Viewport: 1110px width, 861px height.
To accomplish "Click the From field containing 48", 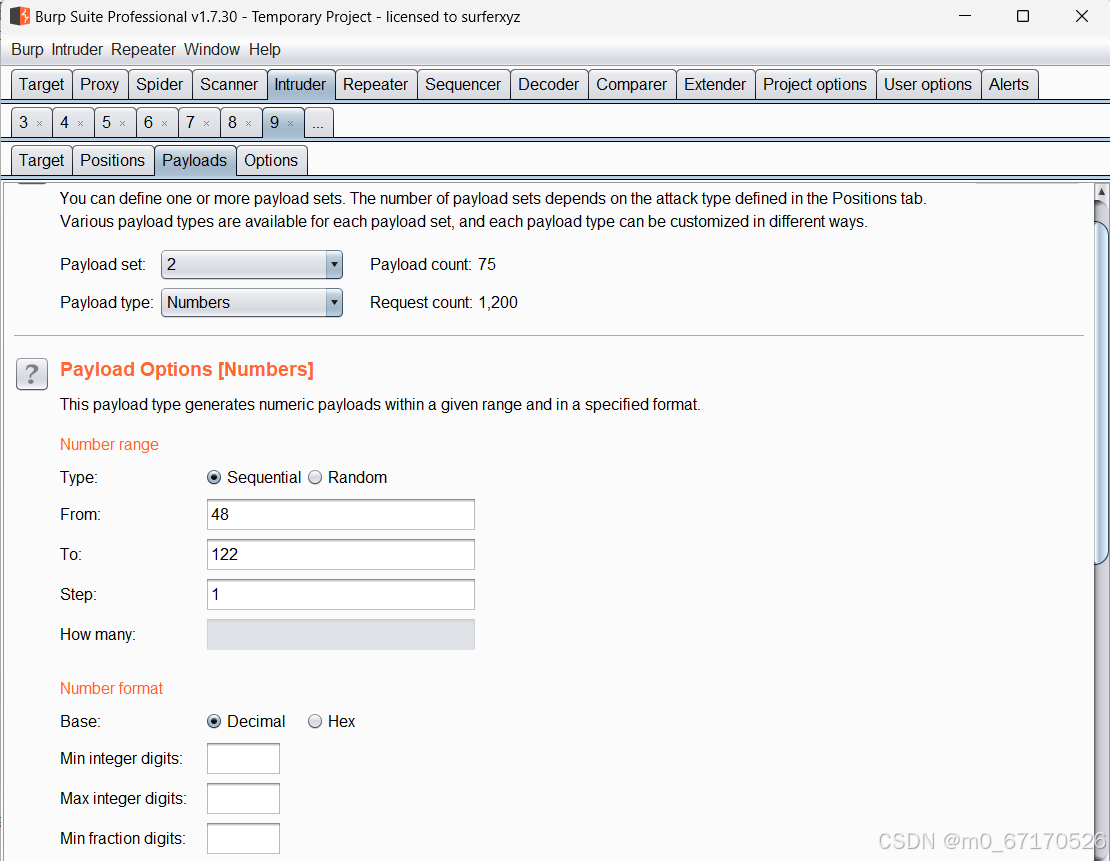I will click(341, 514).
